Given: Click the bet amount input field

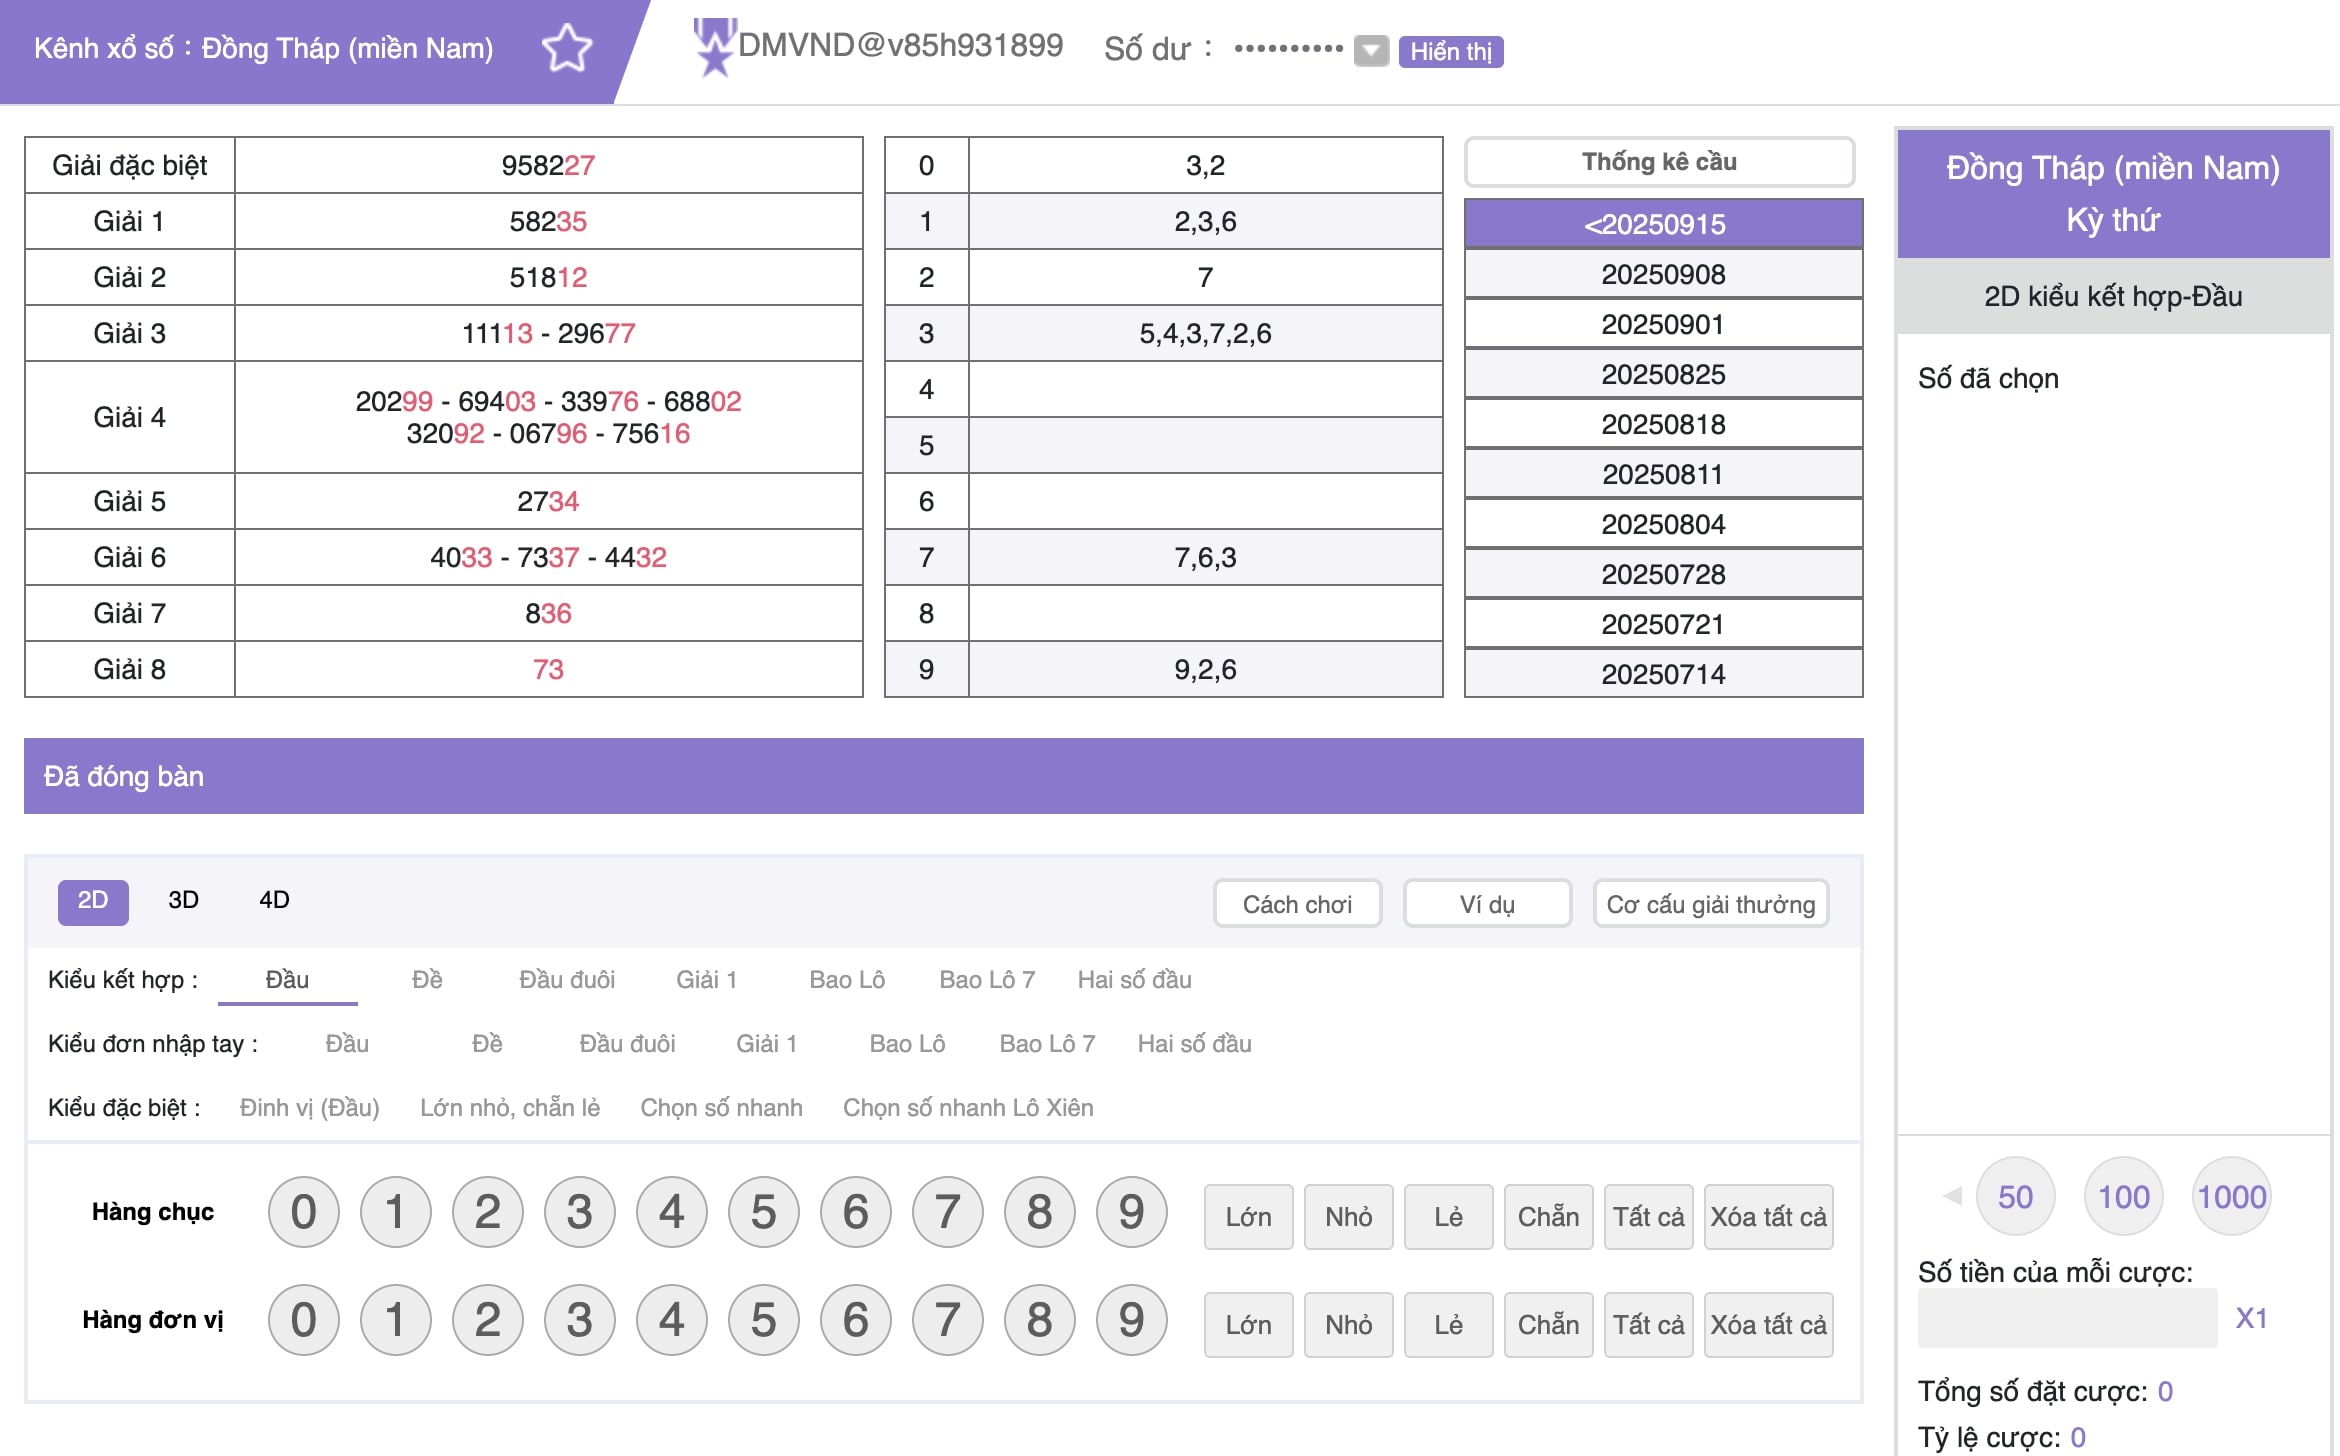Looking at the screenshot, I should point(2066,1318).
